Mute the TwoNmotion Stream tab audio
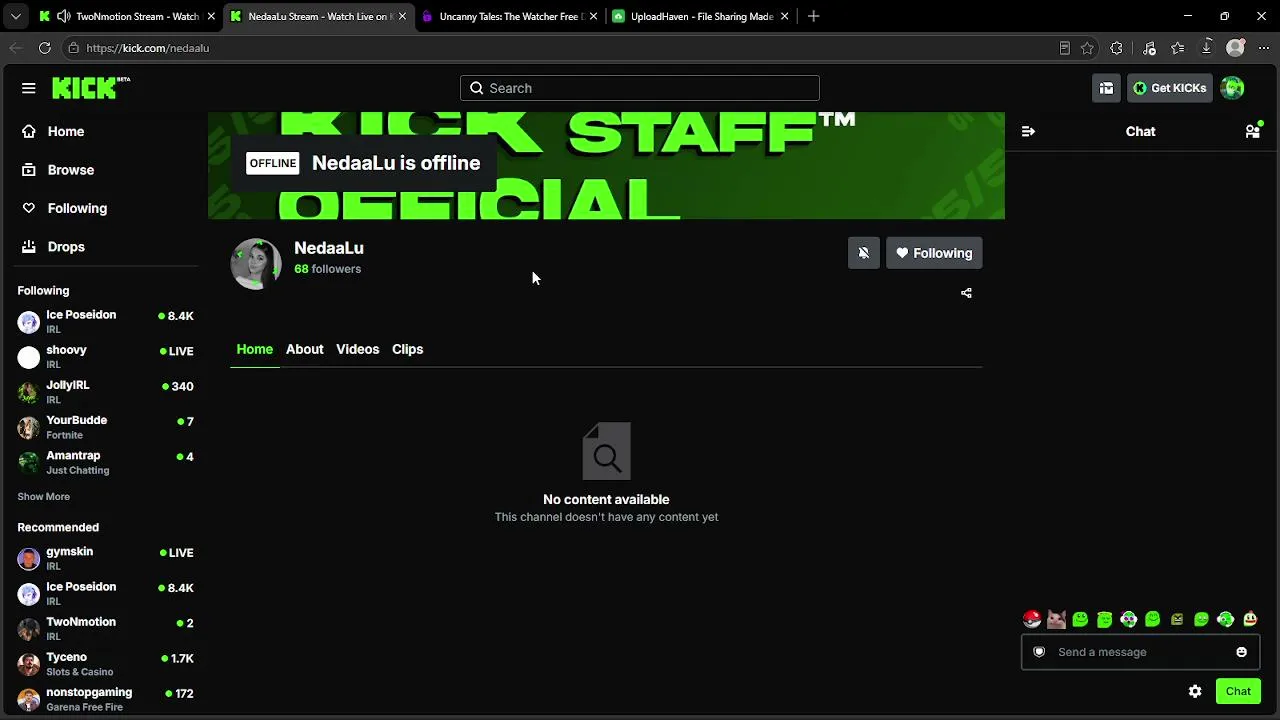This screenshot has height=720, width=1280. 64,16
